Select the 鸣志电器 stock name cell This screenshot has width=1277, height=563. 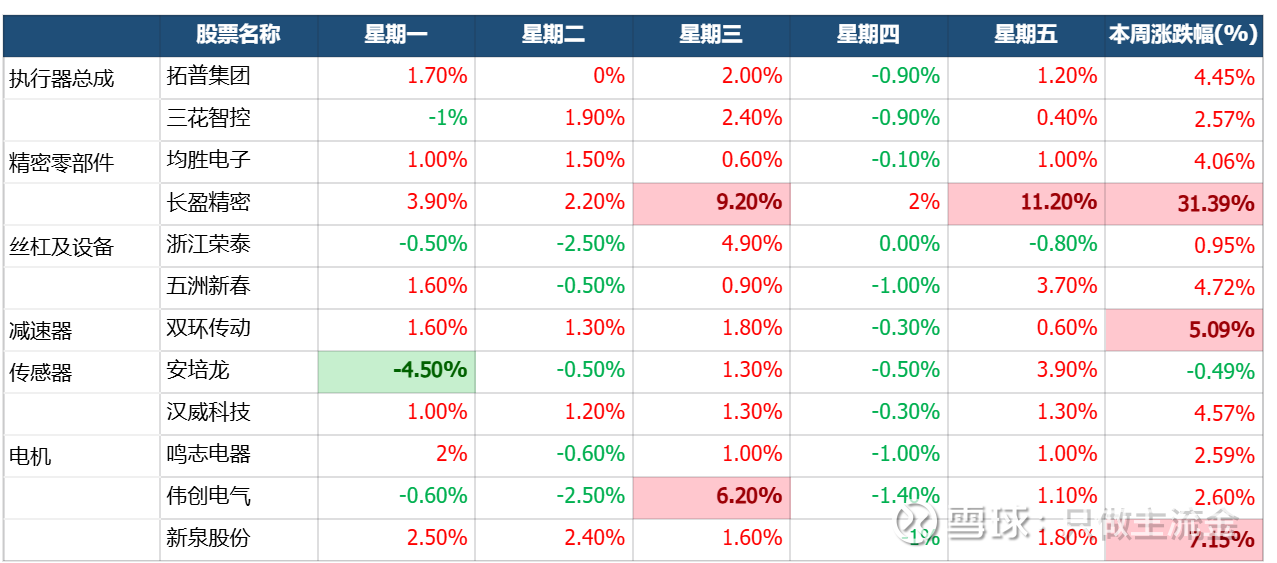[208, 454]
